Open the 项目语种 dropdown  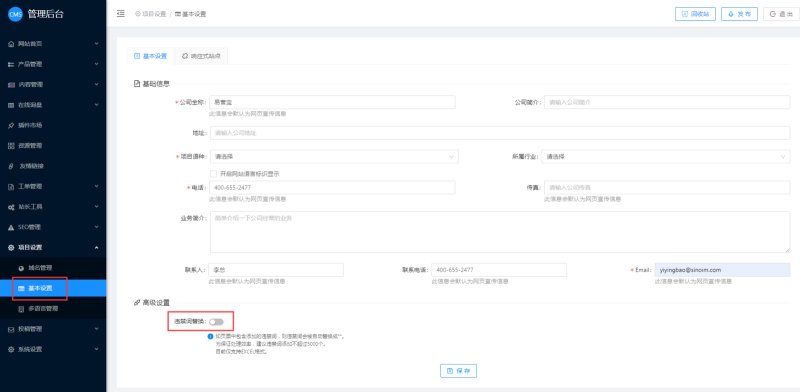click(x=334, y=157)
